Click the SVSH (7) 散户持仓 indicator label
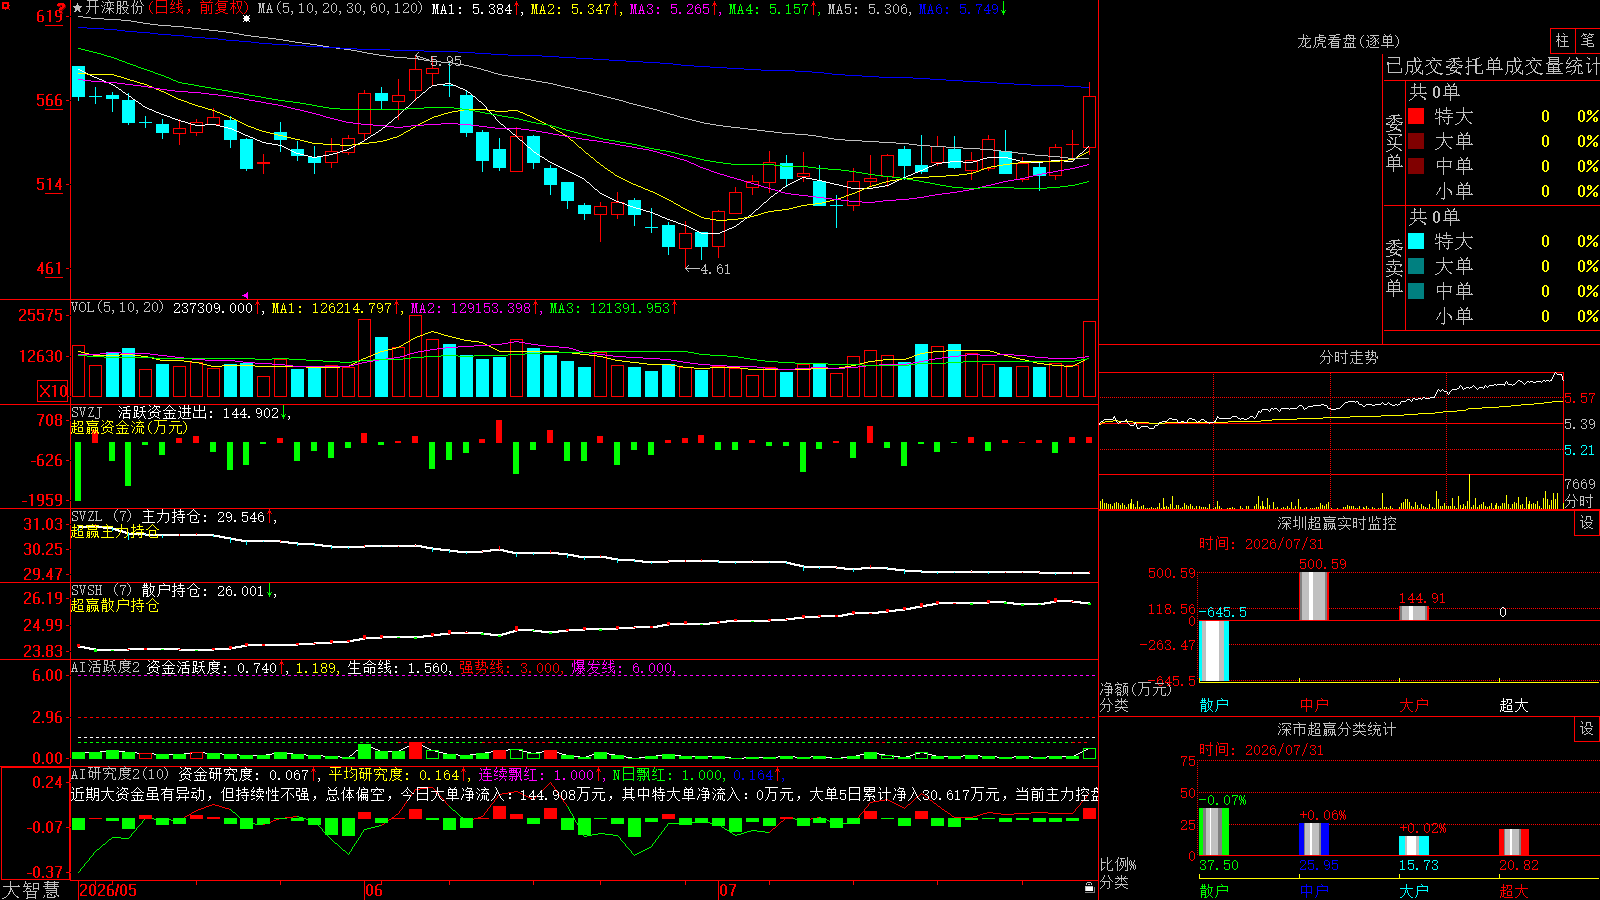The height and width of the screenshot is (900, 1600). pos(140,591)
